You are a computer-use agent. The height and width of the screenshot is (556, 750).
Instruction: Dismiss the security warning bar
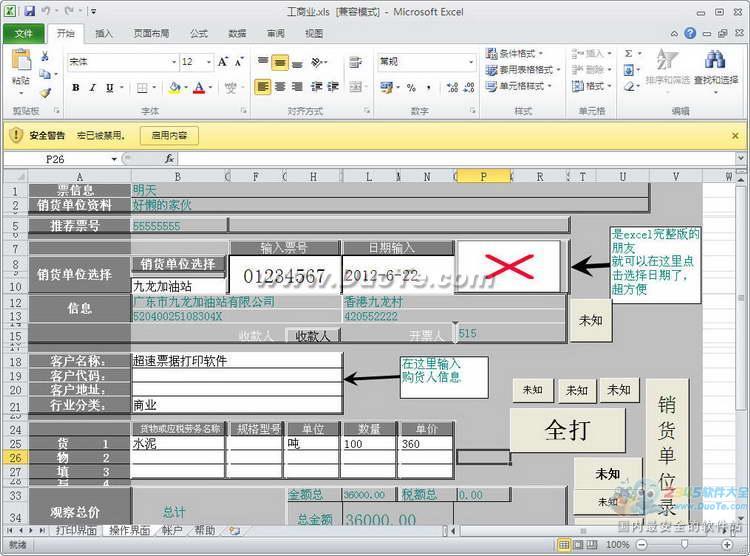click(735, 136)
